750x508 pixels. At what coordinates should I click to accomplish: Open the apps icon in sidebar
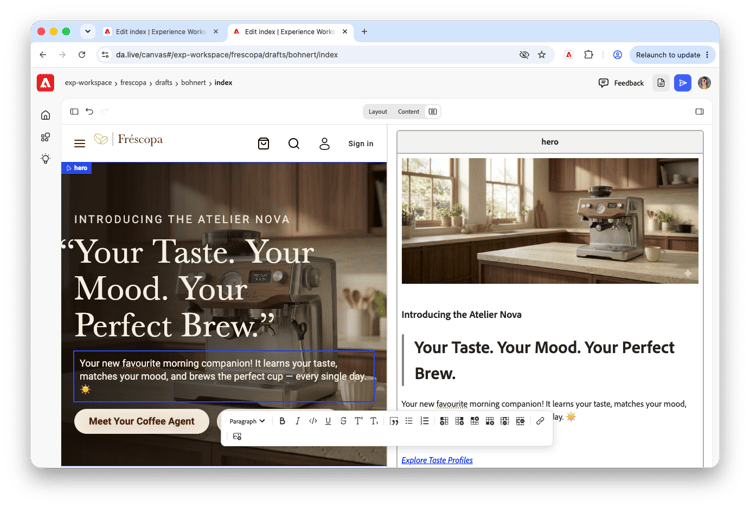(x=45, y=137)
